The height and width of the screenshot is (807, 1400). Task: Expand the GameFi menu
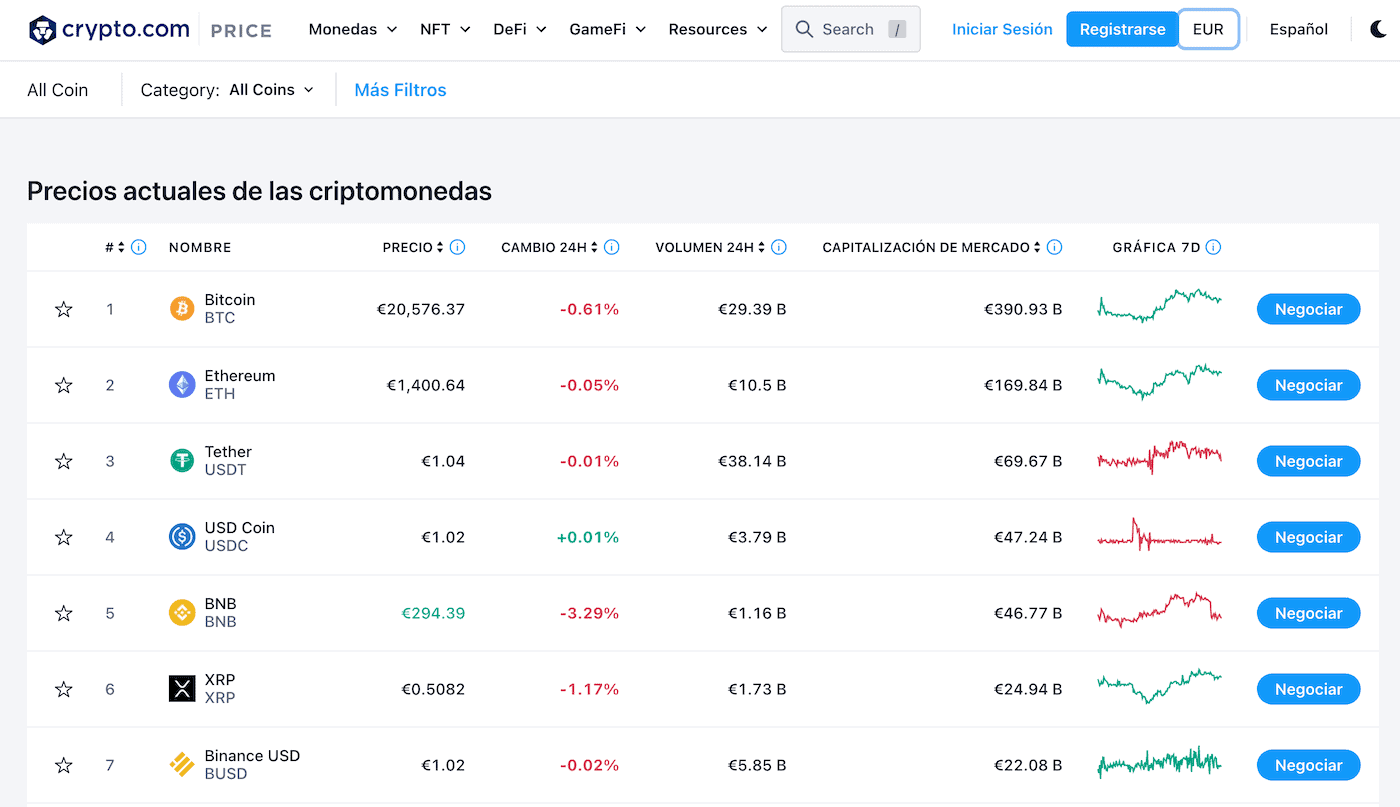608,30
